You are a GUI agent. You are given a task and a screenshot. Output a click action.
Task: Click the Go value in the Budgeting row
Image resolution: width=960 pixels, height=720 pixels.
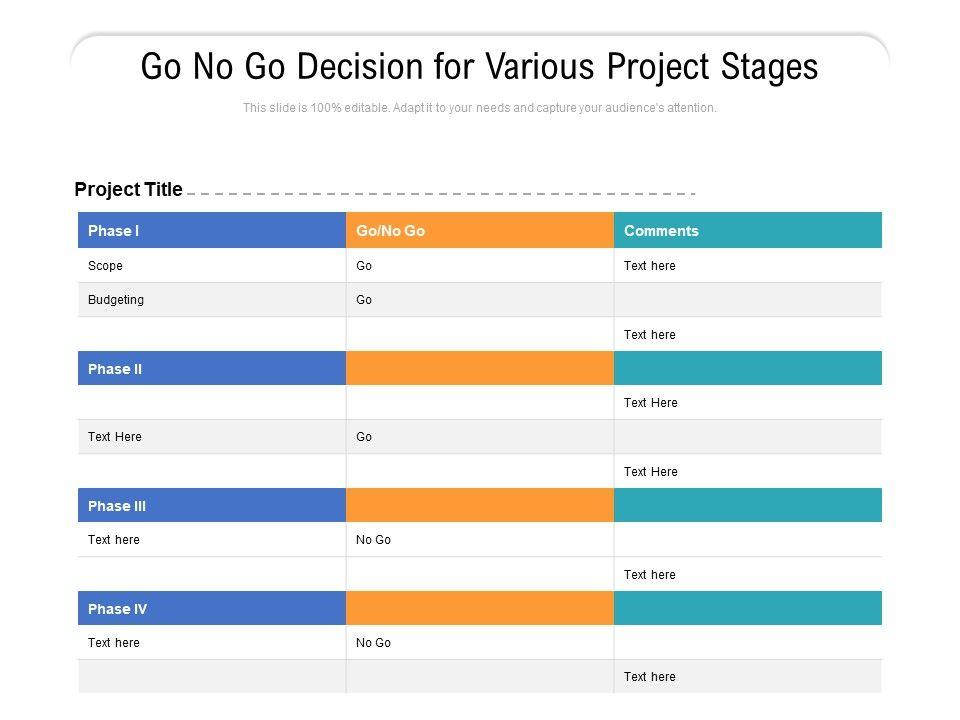click(x=364, y=300)
